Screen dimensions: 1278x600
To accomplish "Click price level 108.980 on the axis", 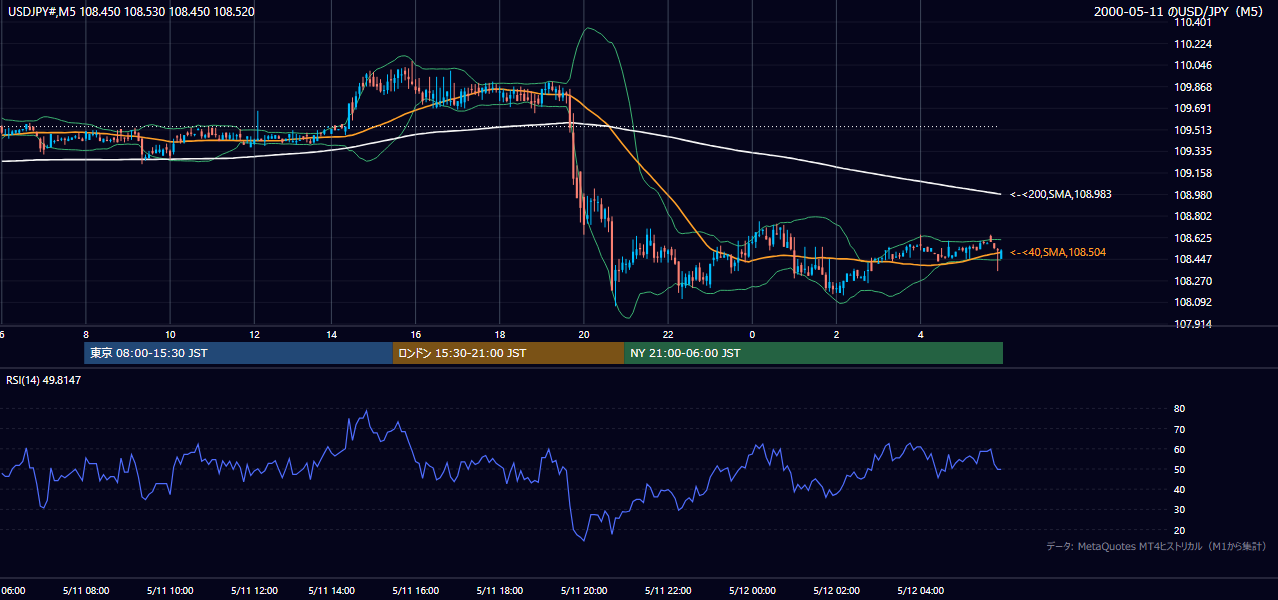I will pyautogui.click(x=1191, y=195).
